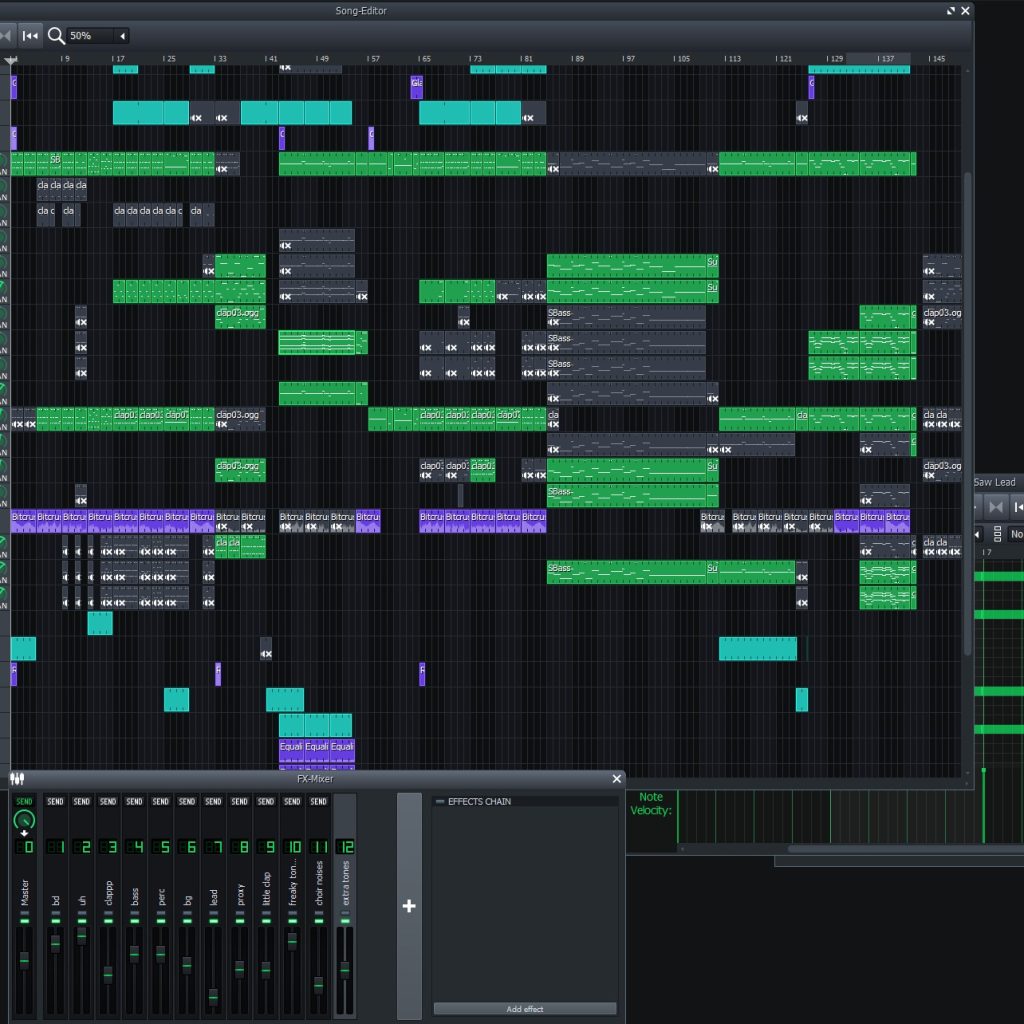Add a new FX channel with plus button

click(409, 906)
